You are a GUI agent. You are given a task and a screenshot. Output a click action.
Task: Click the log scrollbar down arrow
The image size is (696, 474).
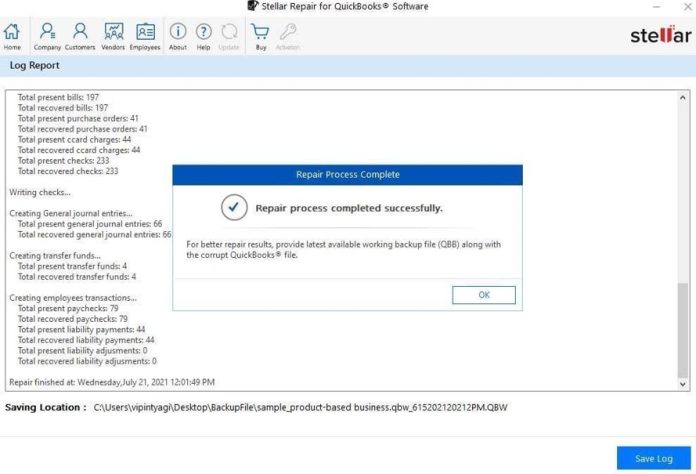(683, 384)
